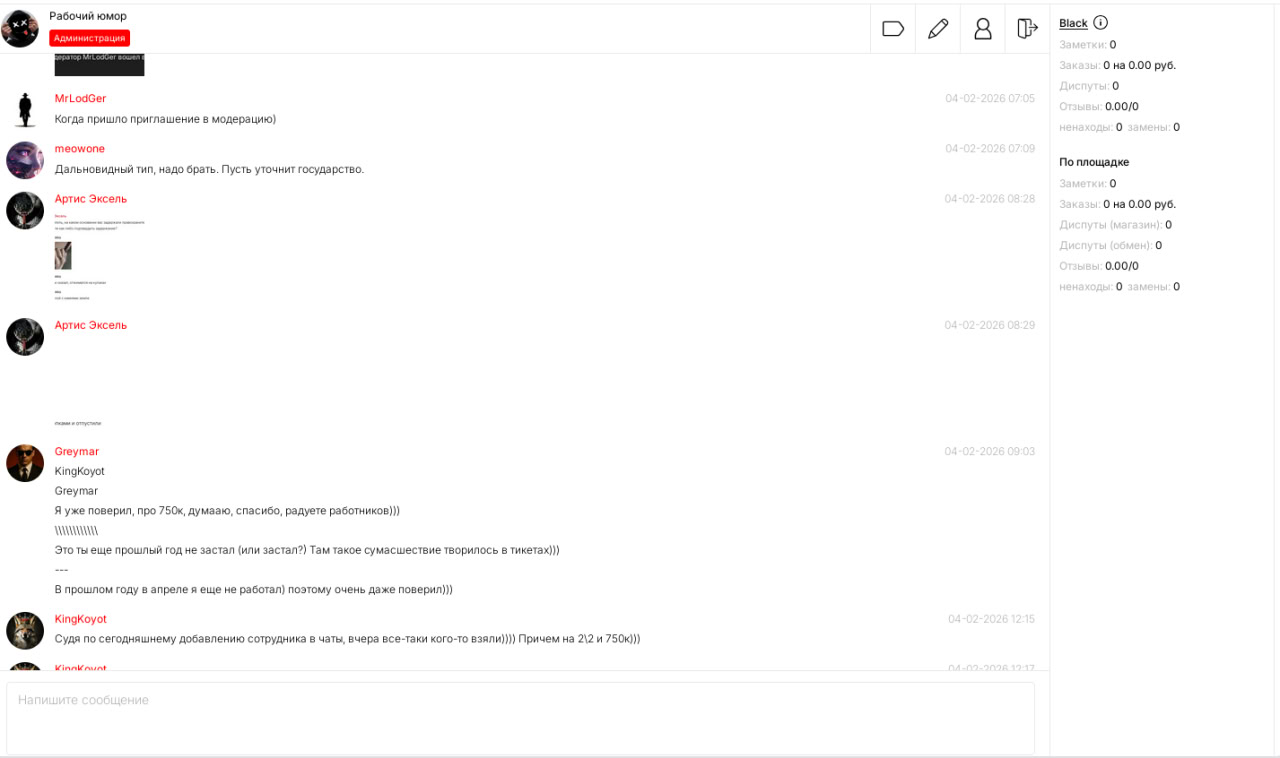Click MrLodGer's avatar image
Viewport: 1280px width, 758px height.
coord(25,109)
